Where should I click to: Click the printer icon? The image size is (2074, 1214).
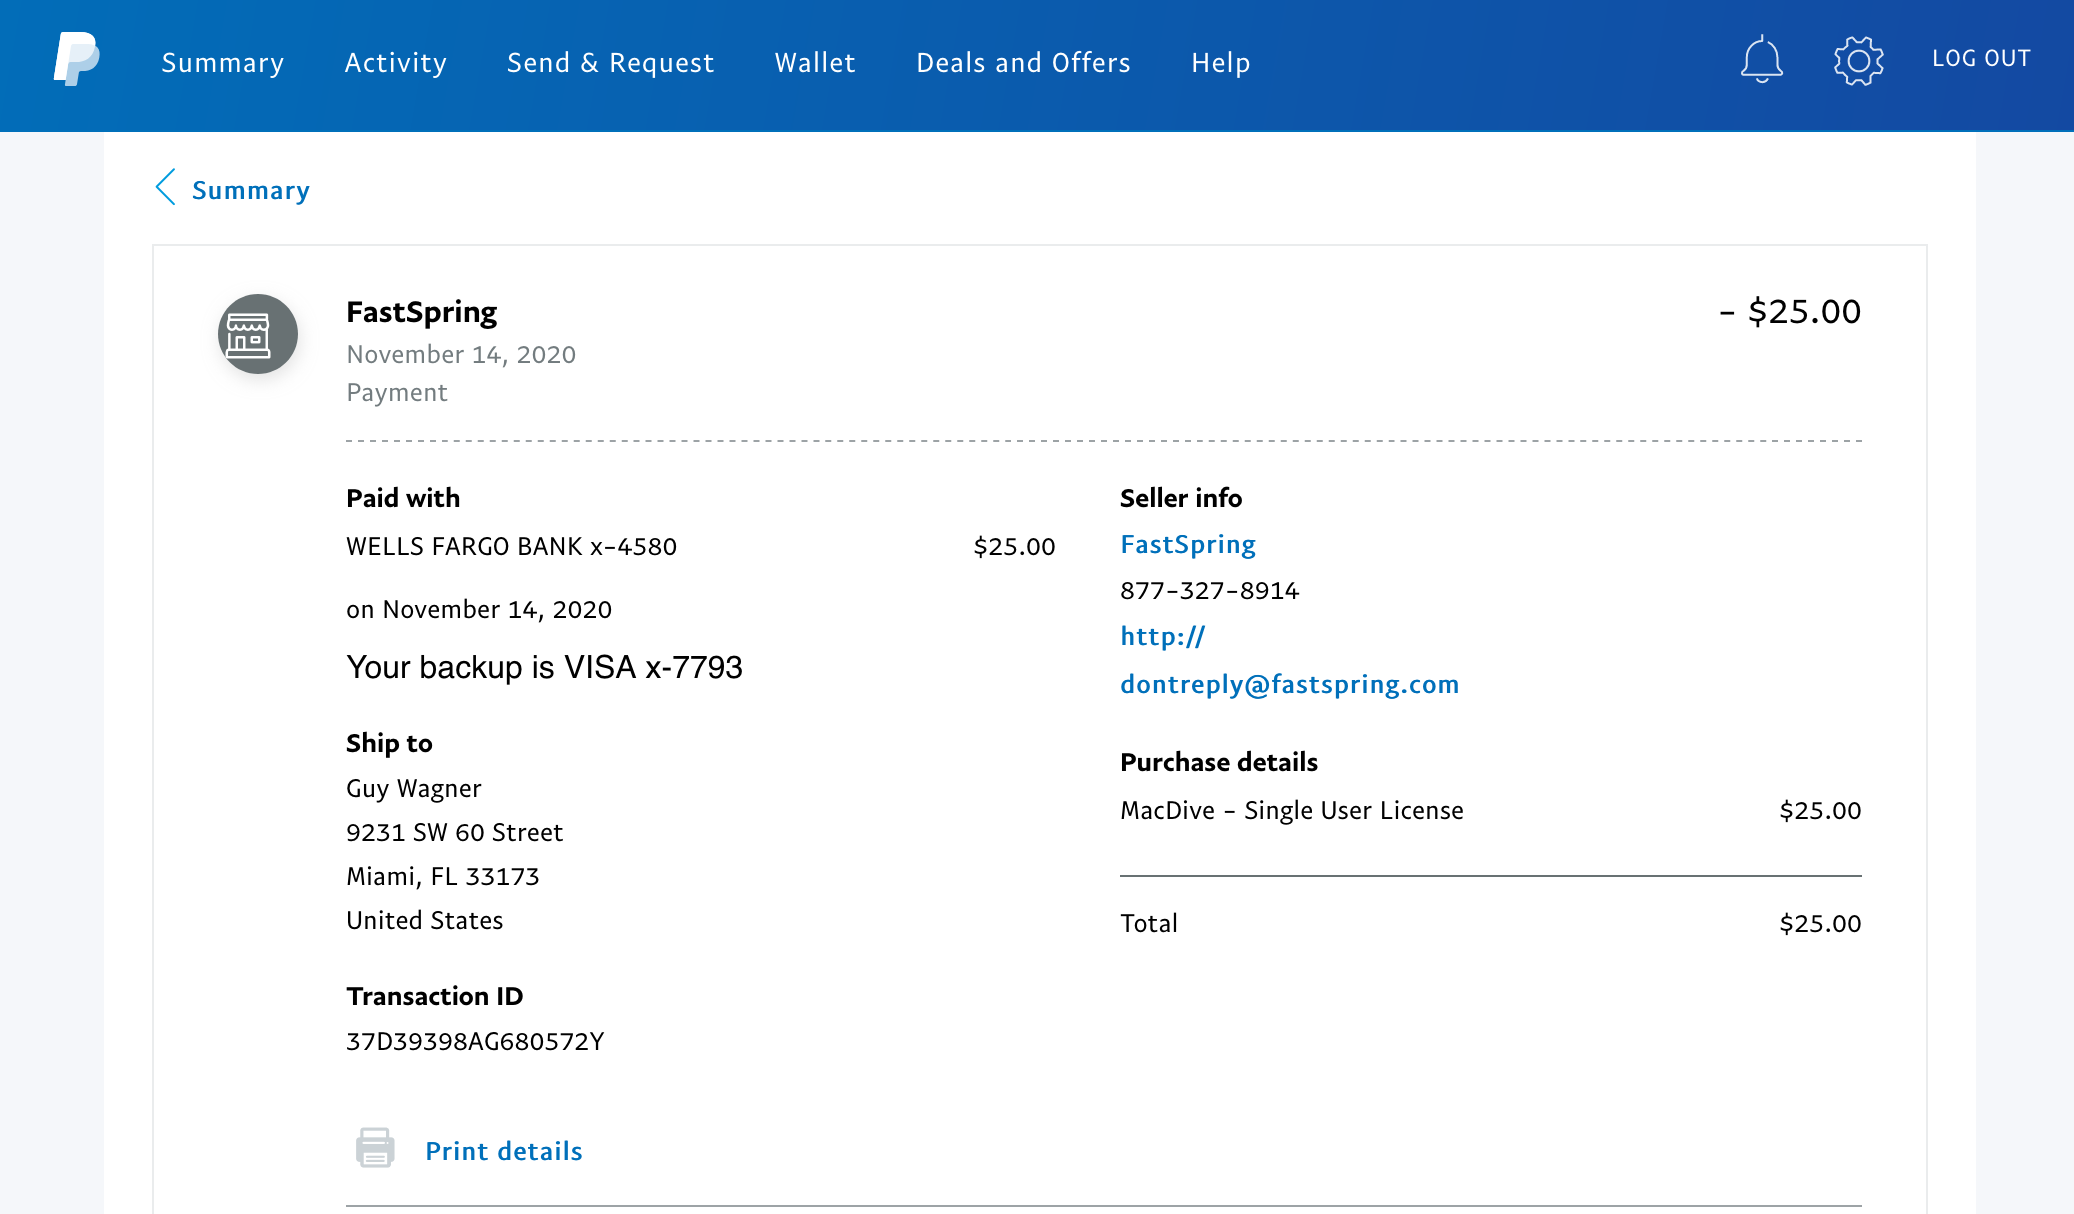point(375,1148)
